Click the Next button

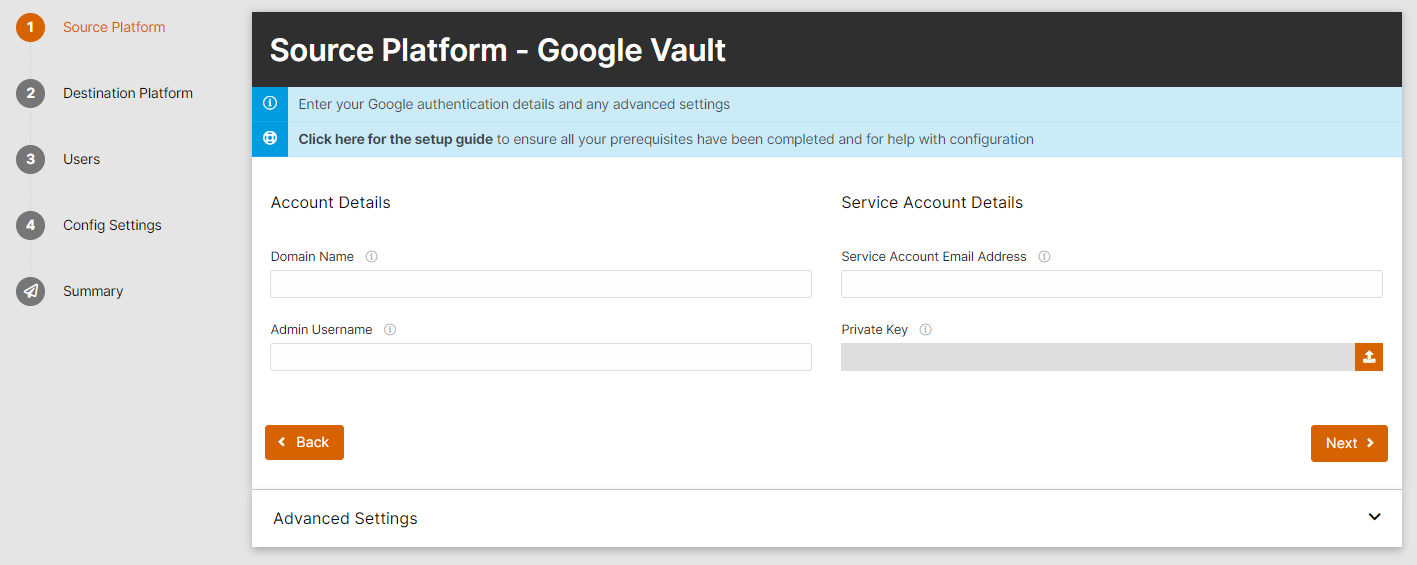[1349, 443]
